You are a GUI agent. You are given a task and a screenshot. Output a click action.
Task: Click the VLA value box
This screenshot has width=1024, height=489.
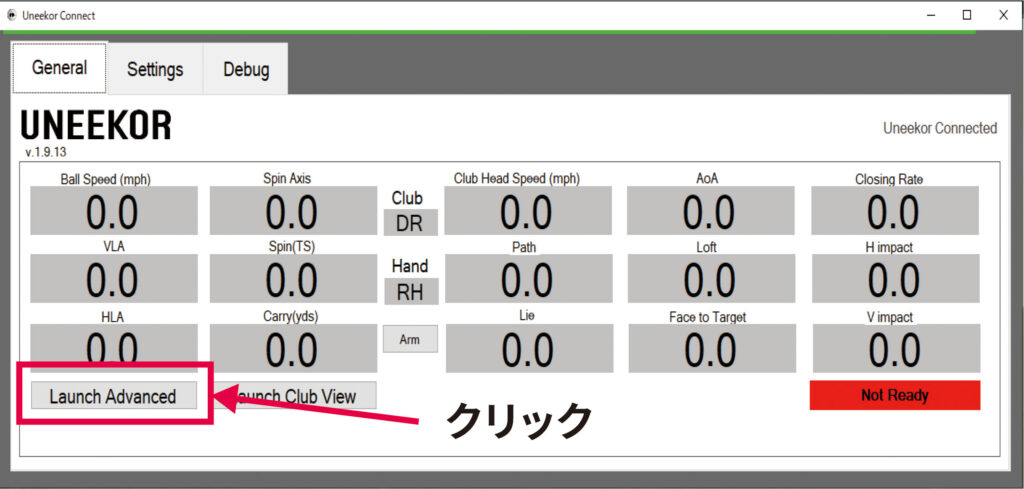[x=114, y=279]
